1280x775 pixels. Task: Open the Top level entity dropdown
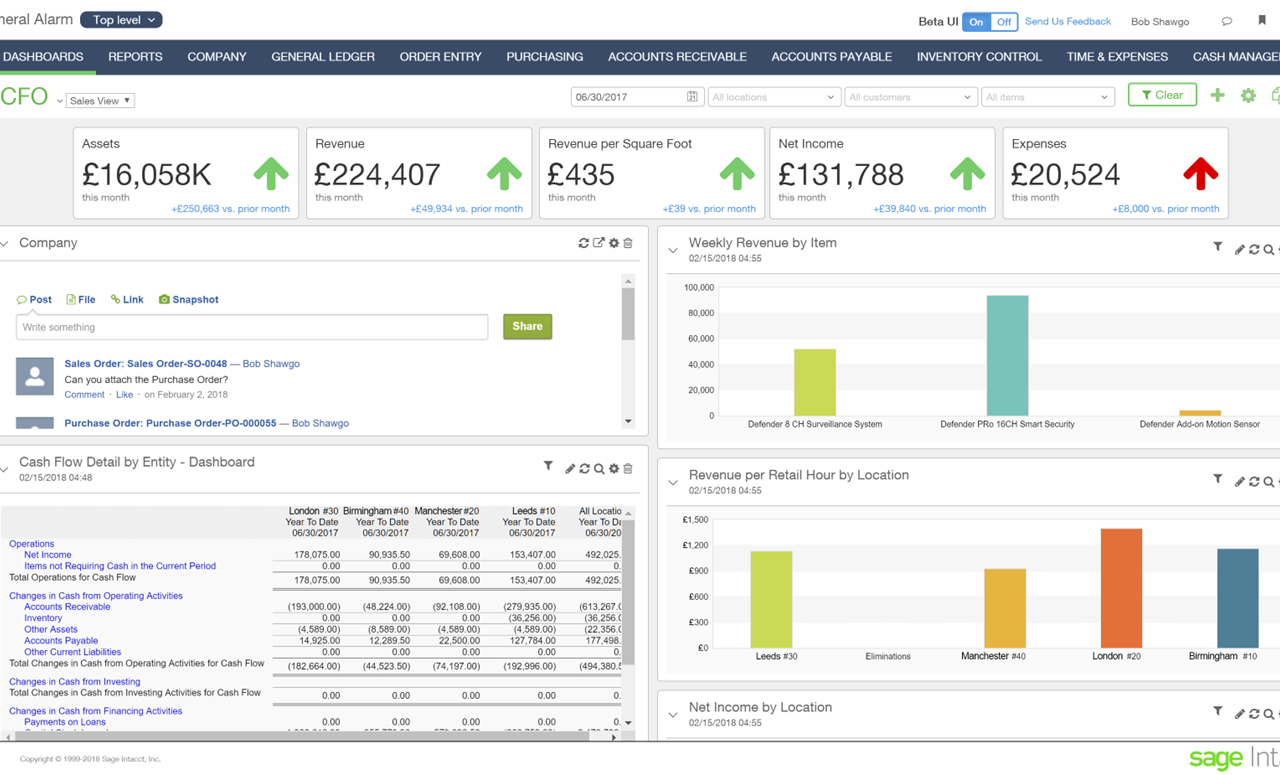click(x=122, y=20)
